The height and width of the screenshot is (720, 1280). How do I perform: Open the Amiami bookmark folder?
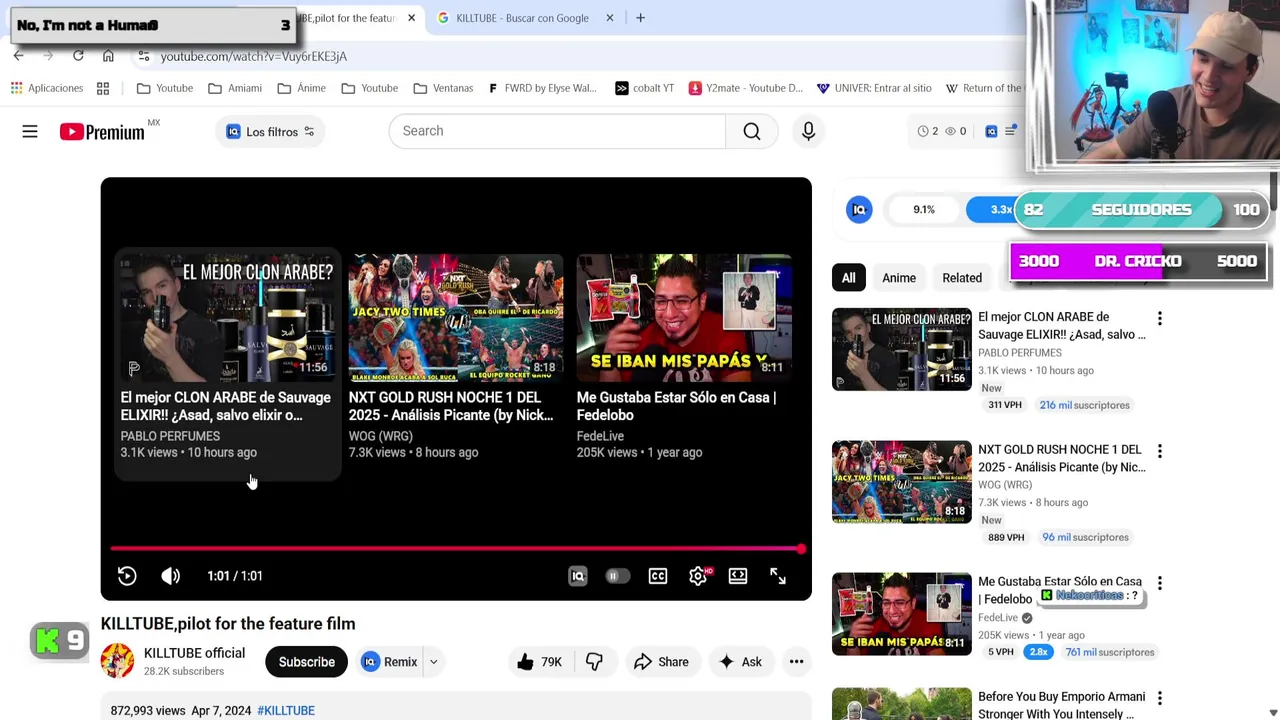(x=235, y=88)
